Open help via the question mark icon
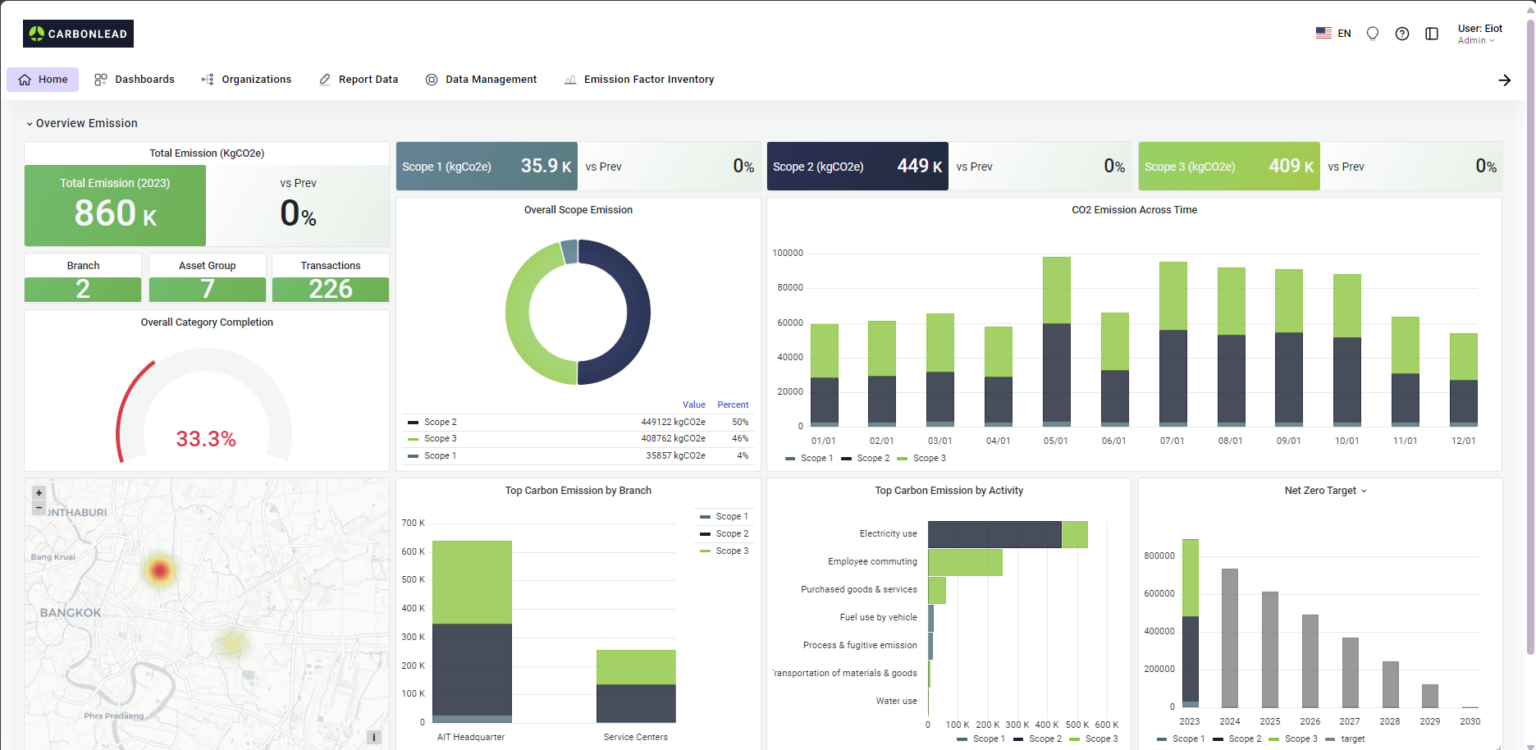Screen dimensions: 1536x750 [x=1402, y=33]
